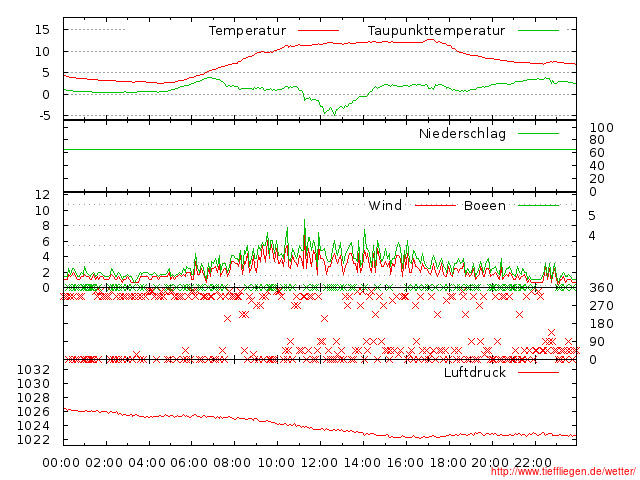640x480 pixels.
Task: Click the 15 temperature axis label
Action: pyautogui.click(x=42, y=30)
